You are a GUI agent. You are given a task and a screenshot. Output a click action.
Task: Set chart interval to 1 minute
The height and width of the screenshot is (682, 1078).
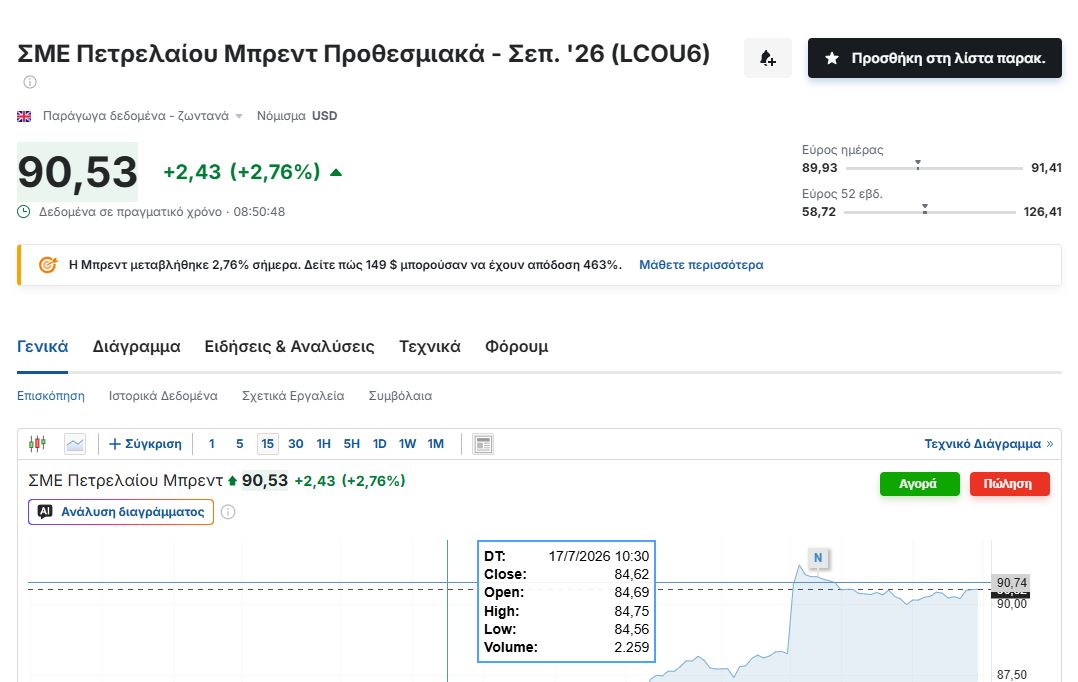pyautogui.click(x=212, y=444)
